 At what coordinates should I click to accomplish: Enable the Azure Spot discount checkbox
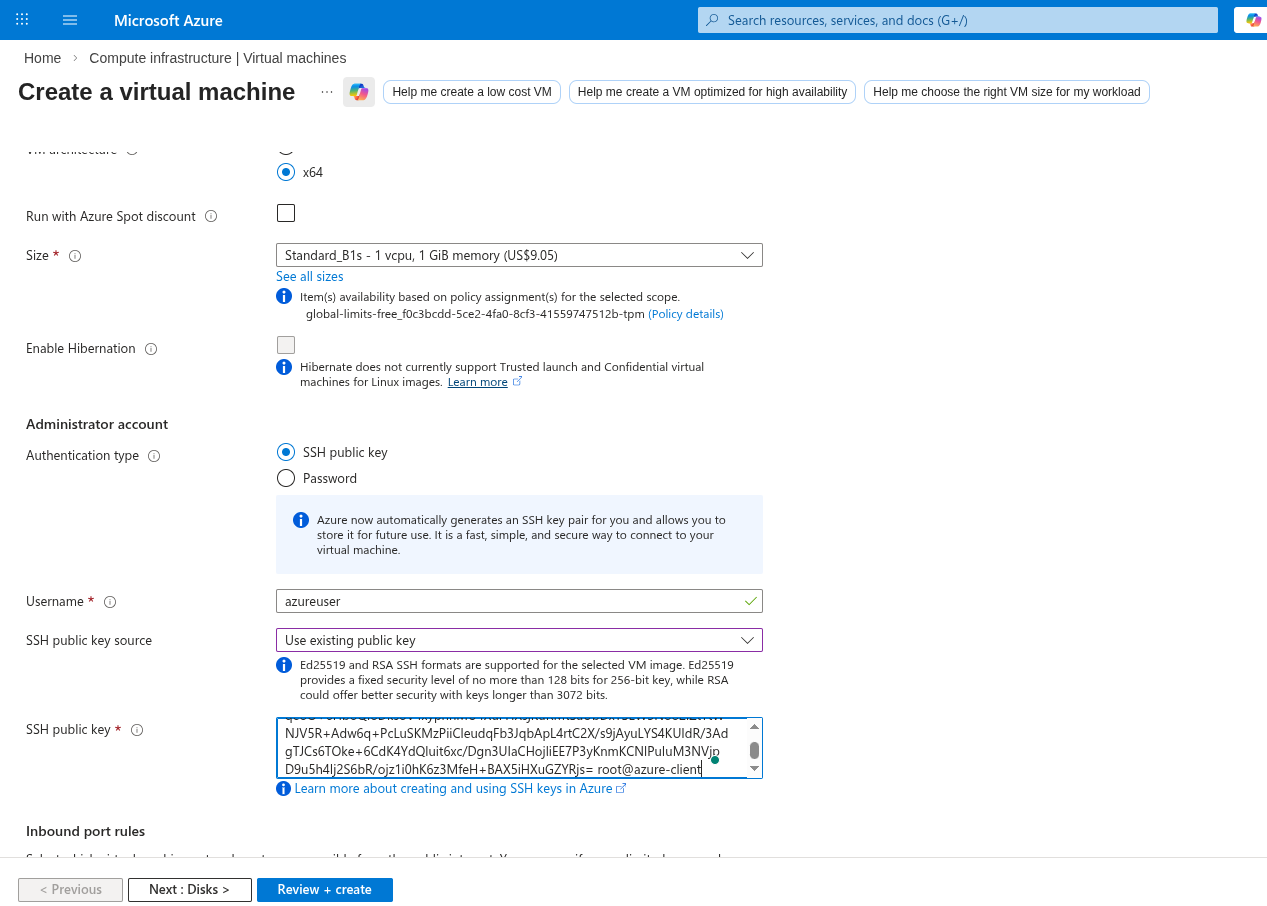[x=286, y=213]
